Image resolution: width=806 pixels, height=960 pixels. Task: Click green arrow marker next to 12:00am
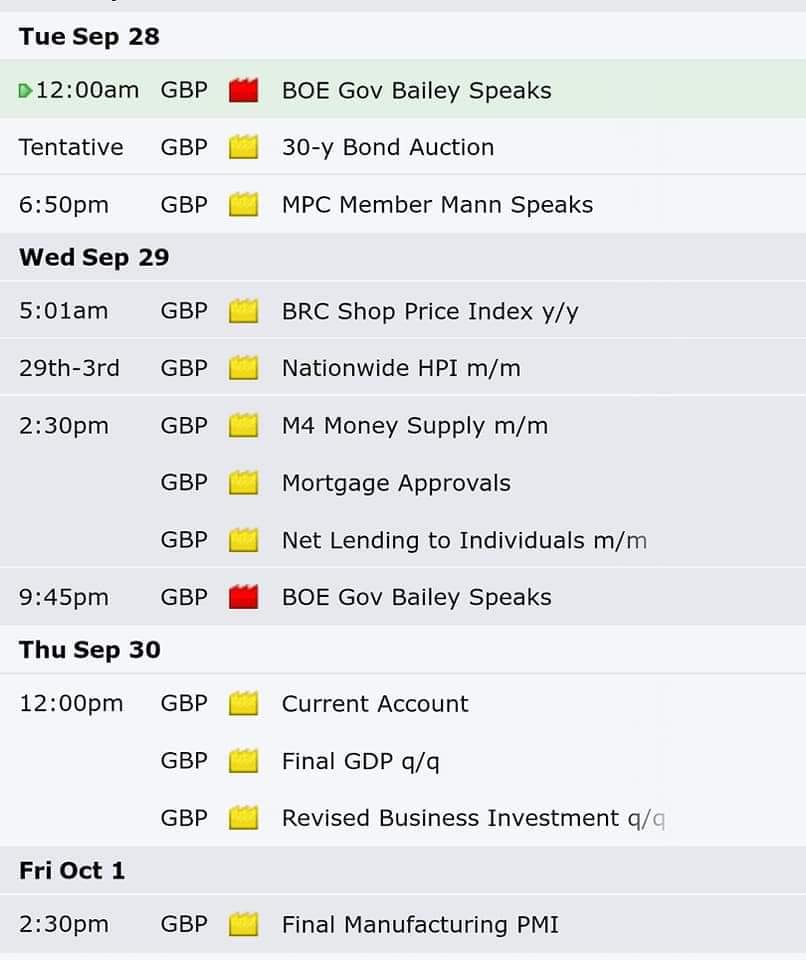click(25, 91)
